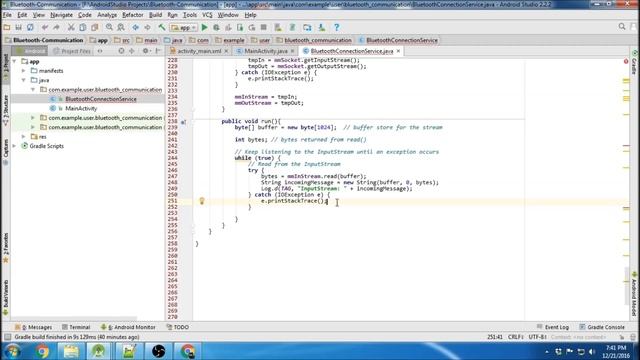Open the Event Log

[x=553, y=327]
